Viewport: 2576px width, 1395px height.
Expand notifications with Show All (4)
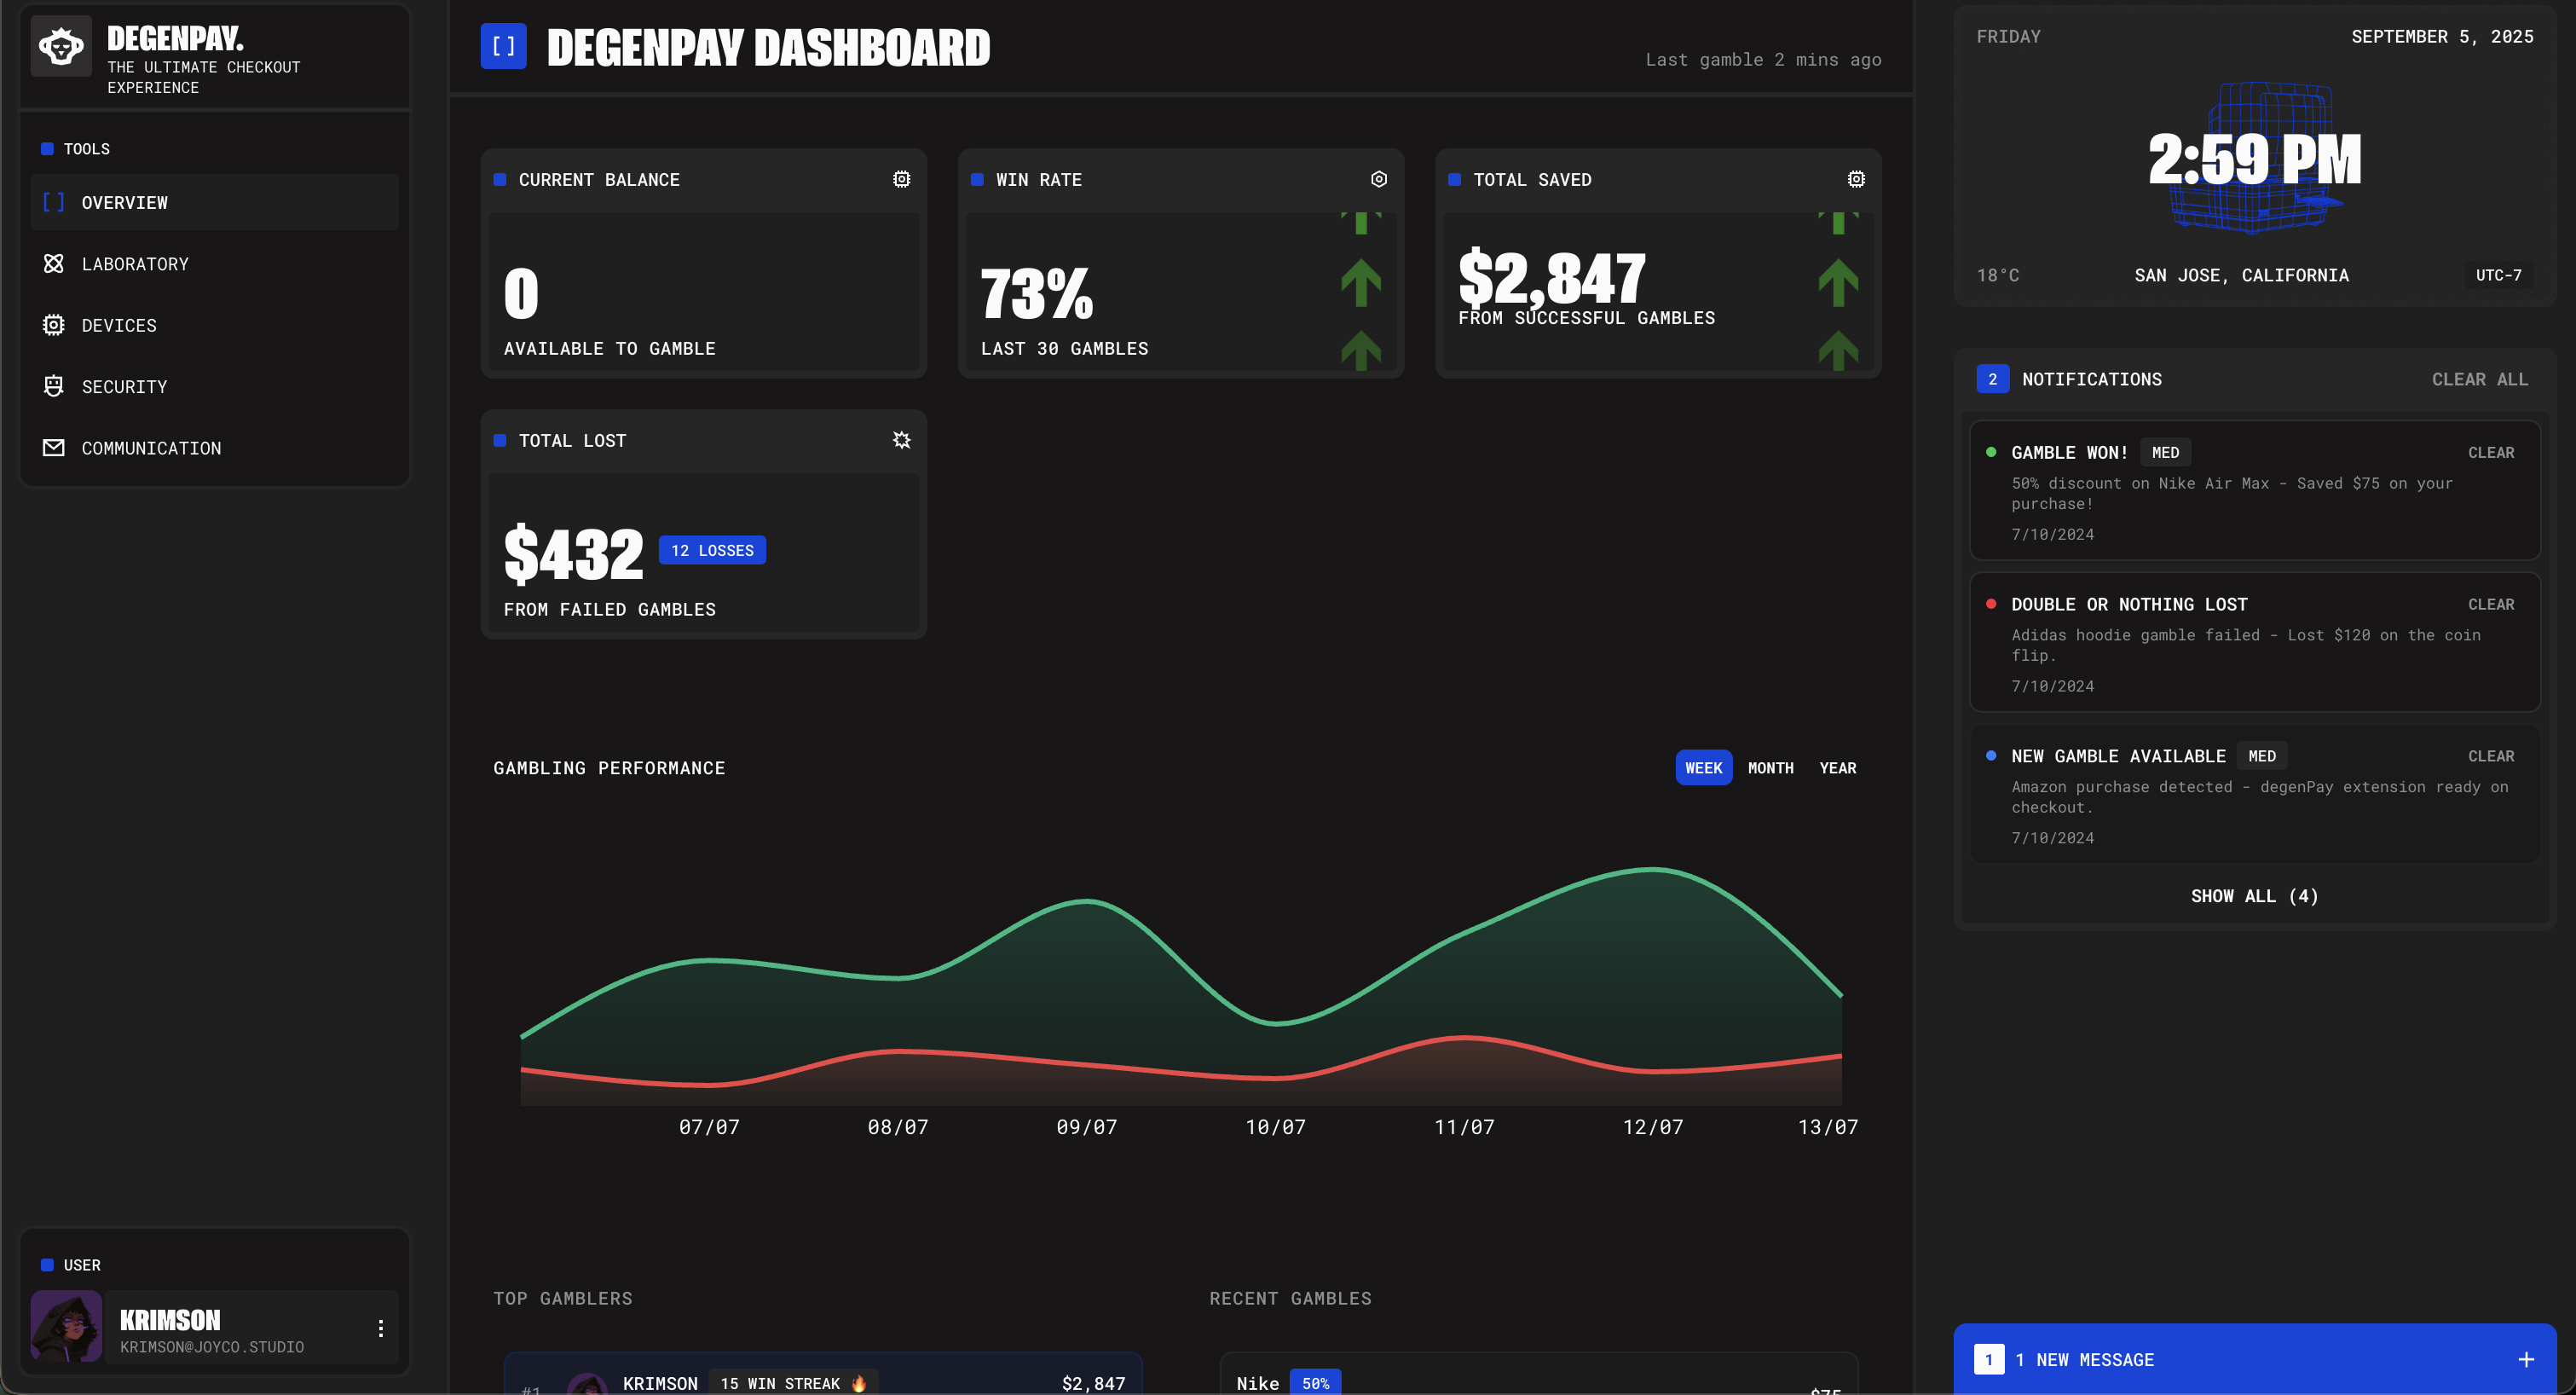click(2254, 896)
